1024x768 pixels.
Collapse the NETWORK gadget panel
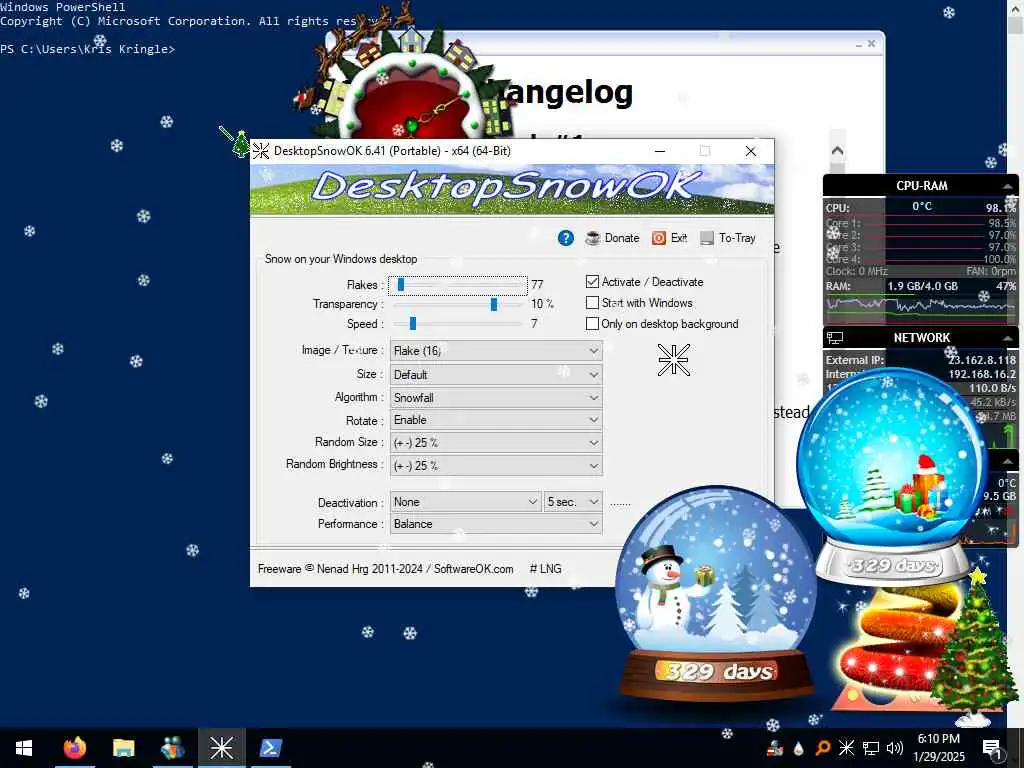point(1006,338)
